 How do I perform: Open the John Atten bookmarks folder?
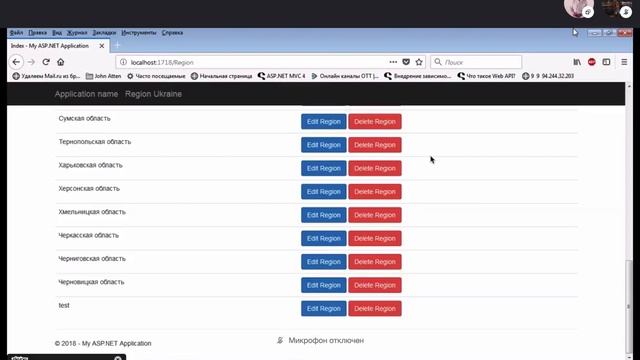(x=104, y=76)
